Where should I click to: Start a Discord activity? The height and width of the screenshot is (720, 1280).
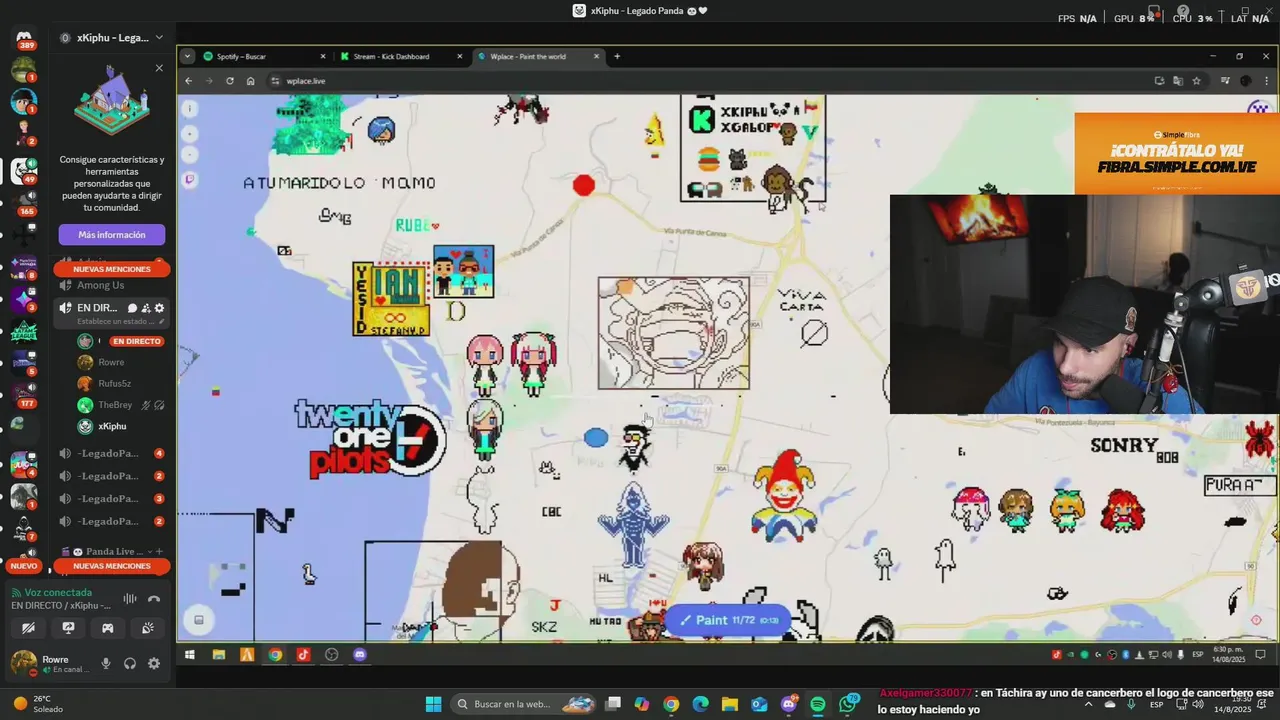pos(107,628)
